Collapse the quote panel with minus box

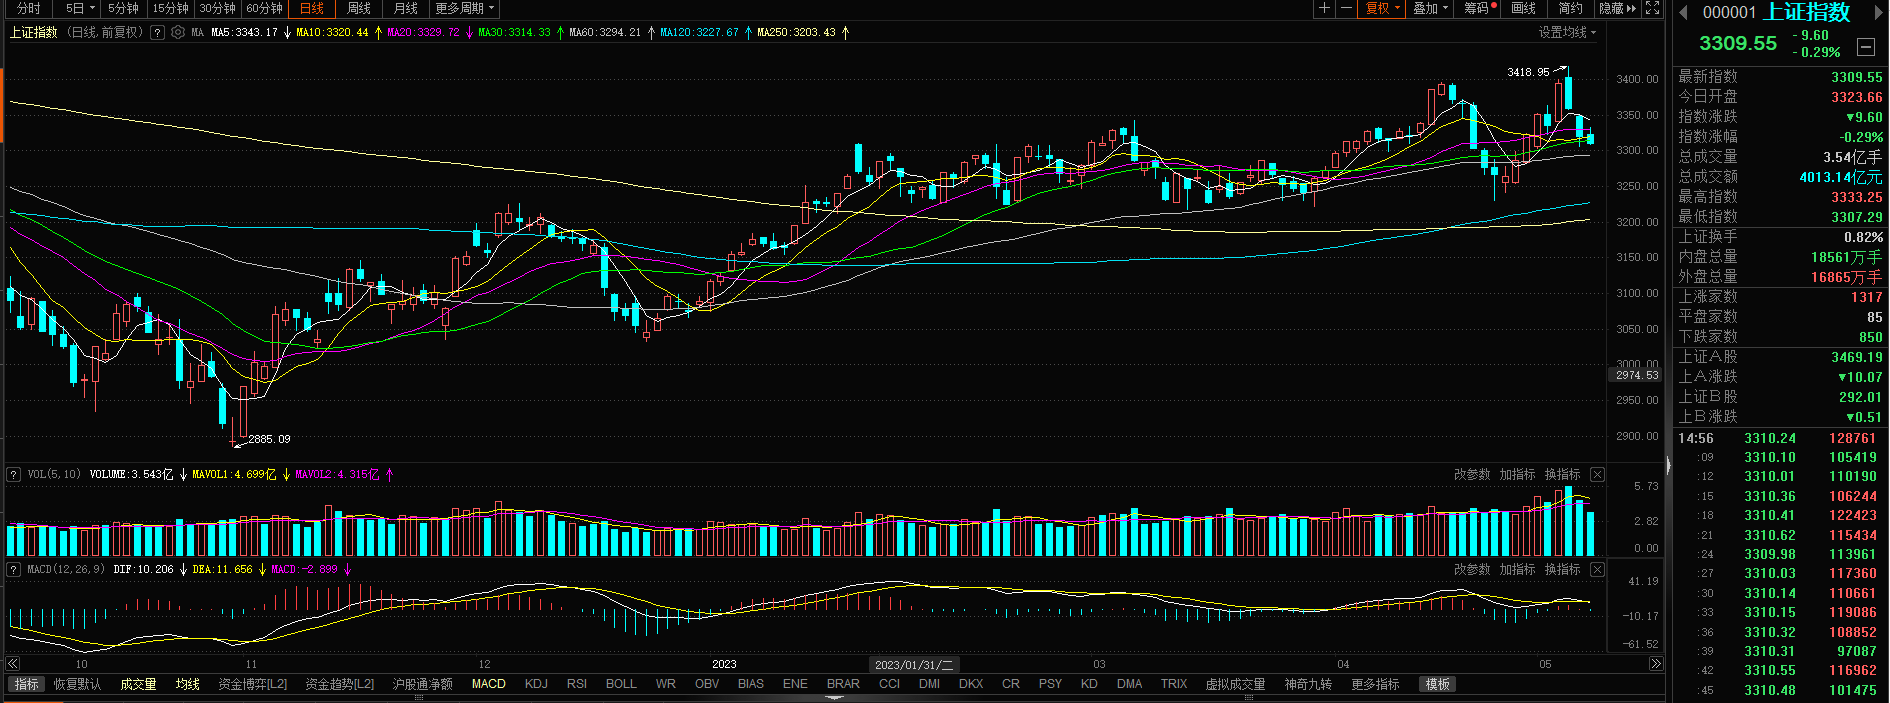1865,47
